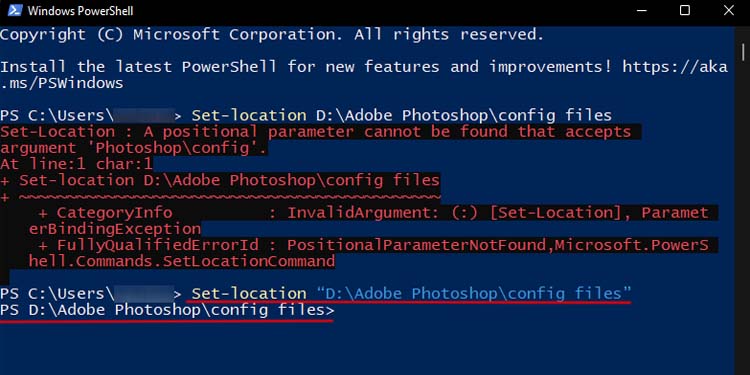750x375 pixels.
Task: Click the Windows PowerShell title text
Action: click(x=80, y=11)
